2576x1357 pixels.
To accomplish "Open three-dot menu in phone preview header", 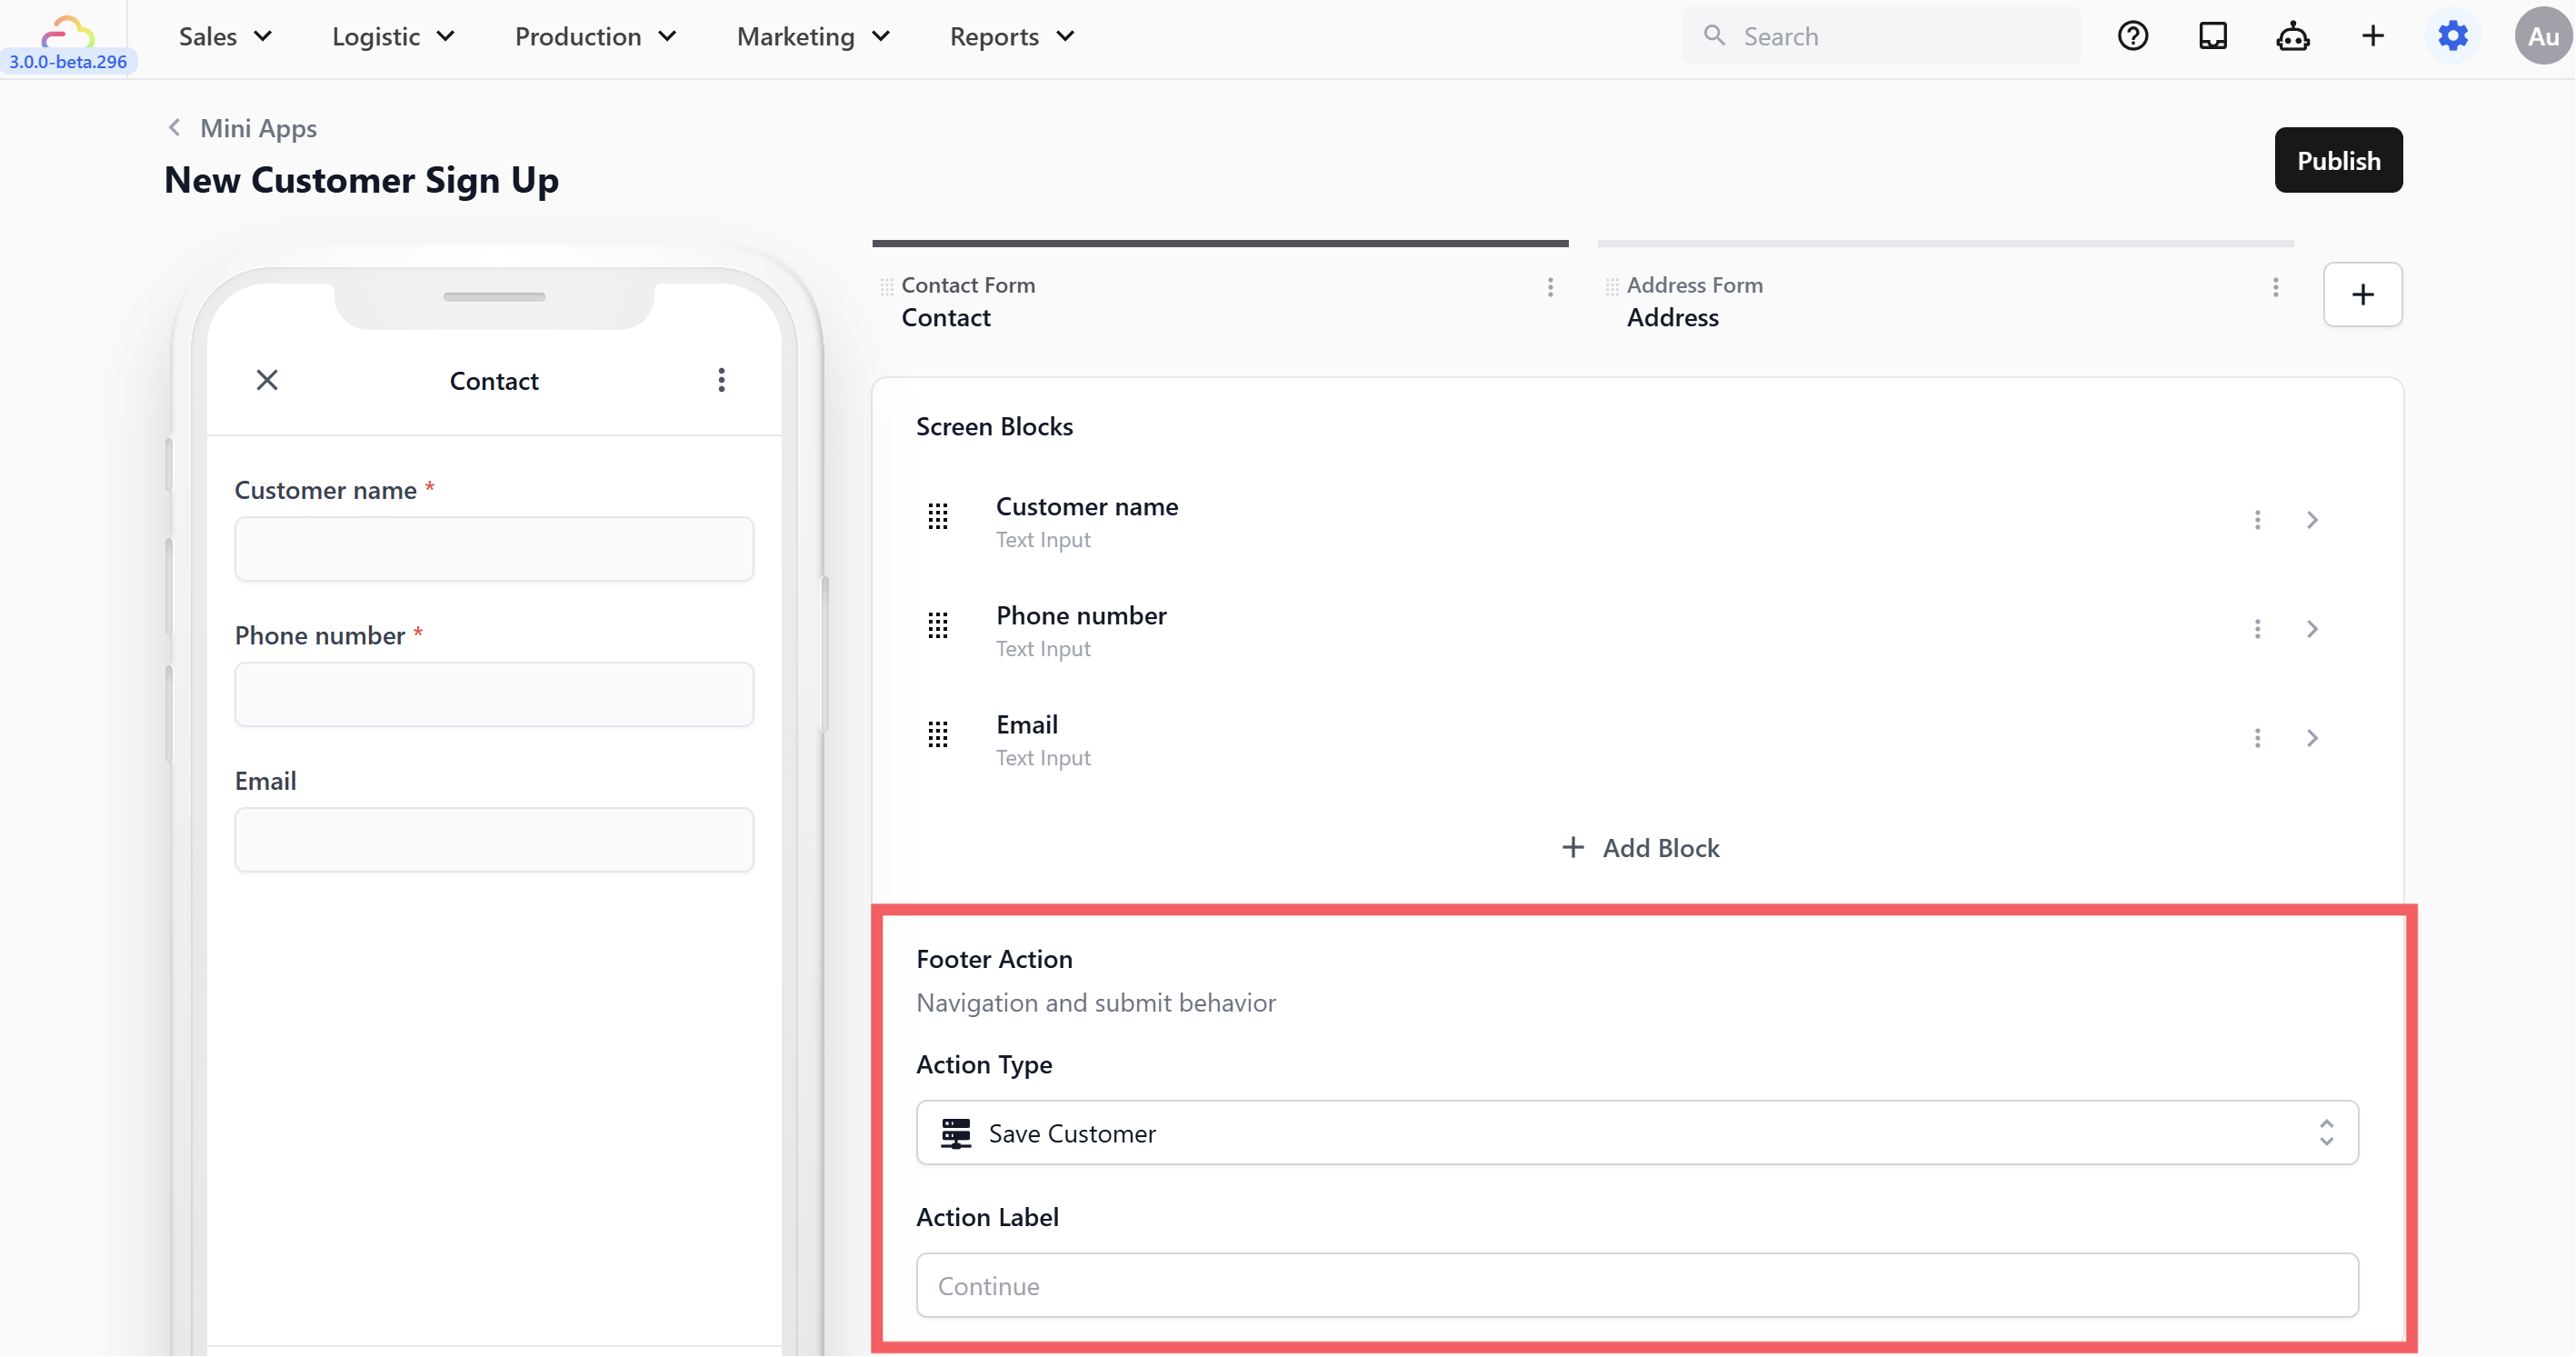I will pos(721,380).
